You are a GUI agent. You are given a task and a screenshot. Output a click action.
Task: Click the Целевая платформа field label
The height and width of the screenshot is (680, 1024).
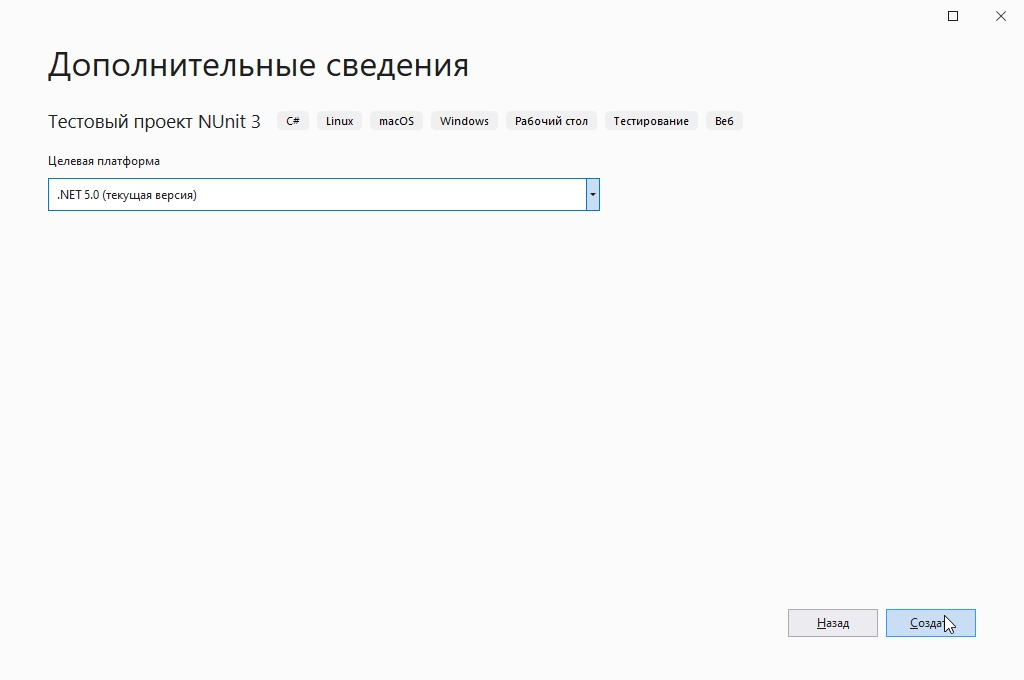click(104, 161)
